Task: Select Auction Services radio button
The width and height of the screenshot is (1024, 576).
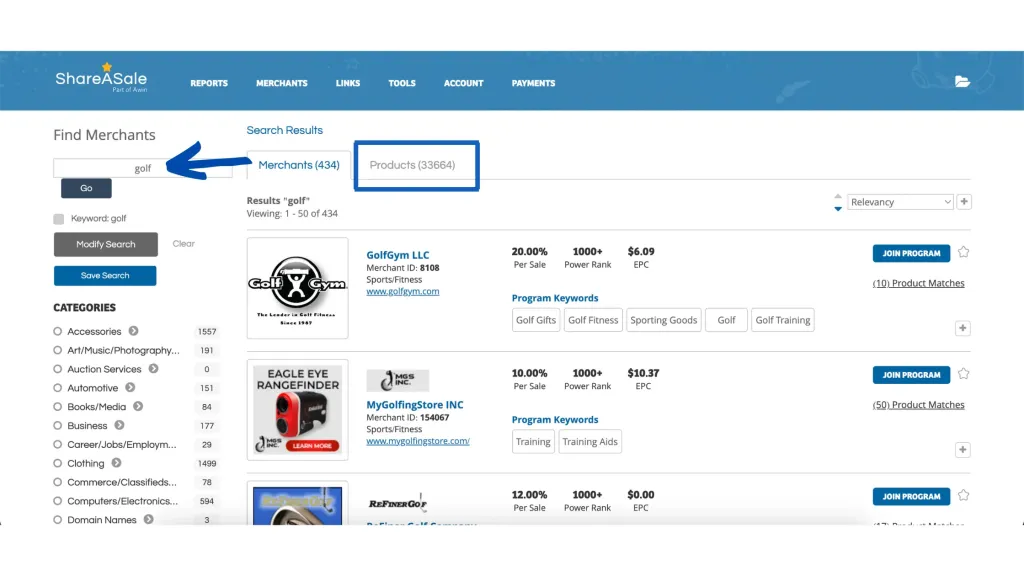Action: (x=57, y=369)
